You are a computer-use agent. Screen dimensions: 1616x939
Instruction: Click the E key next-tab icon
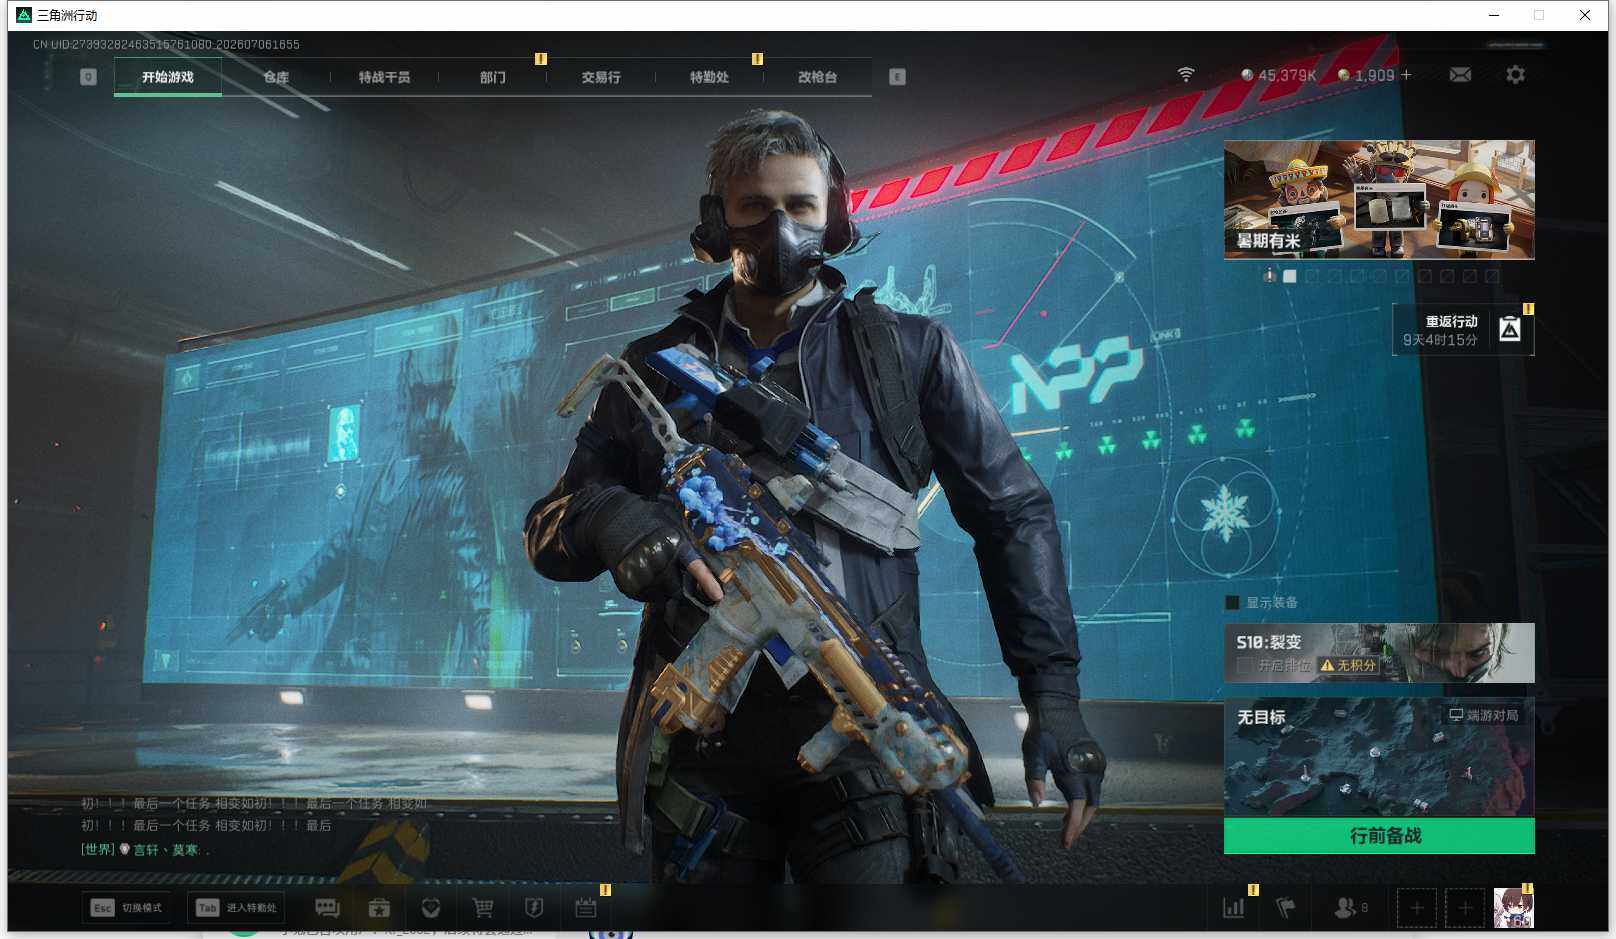coord(897,77)
